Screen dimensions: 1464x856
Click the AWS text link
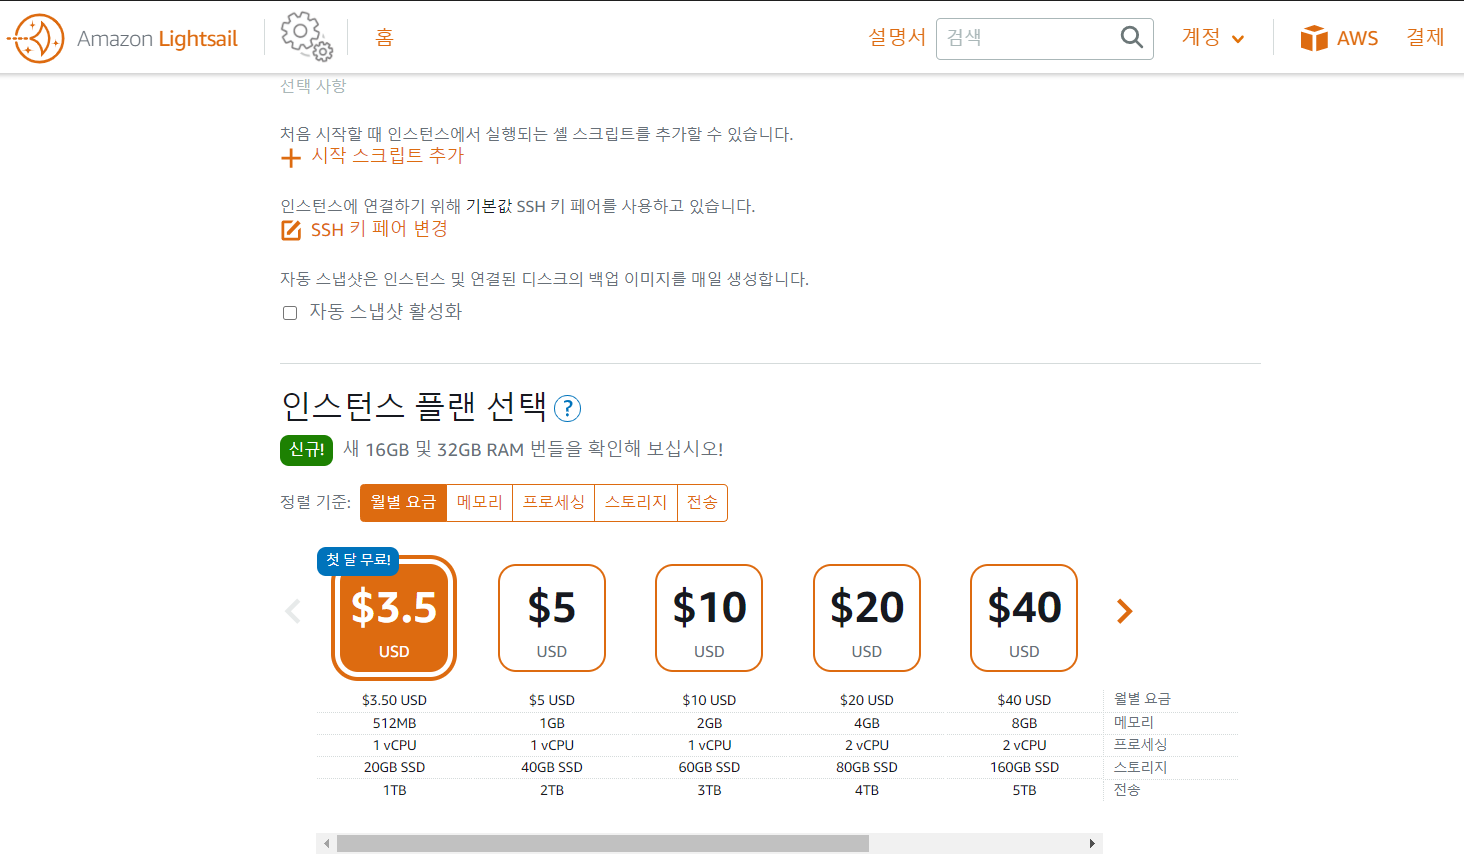tap(1357, 38)
